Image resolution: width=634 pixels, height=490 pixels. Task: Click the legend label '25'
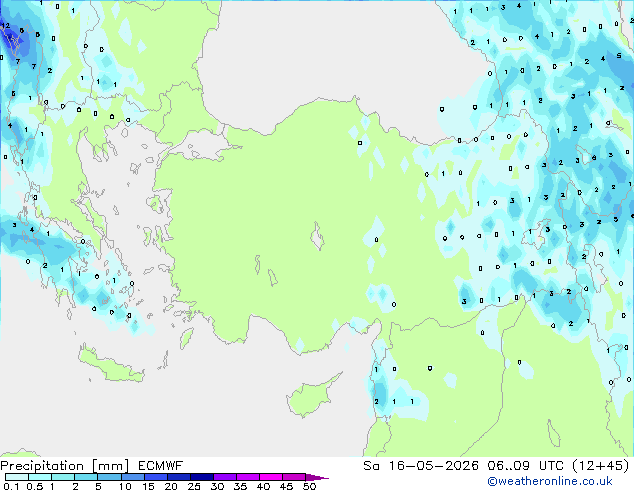point(194,486)
